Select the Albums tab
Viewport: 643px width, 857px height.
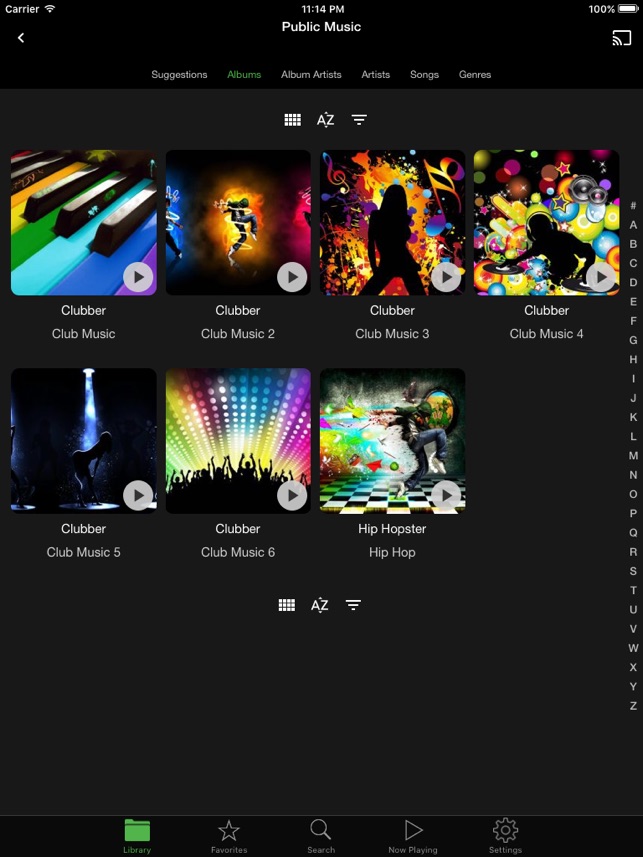click(244, 75)
